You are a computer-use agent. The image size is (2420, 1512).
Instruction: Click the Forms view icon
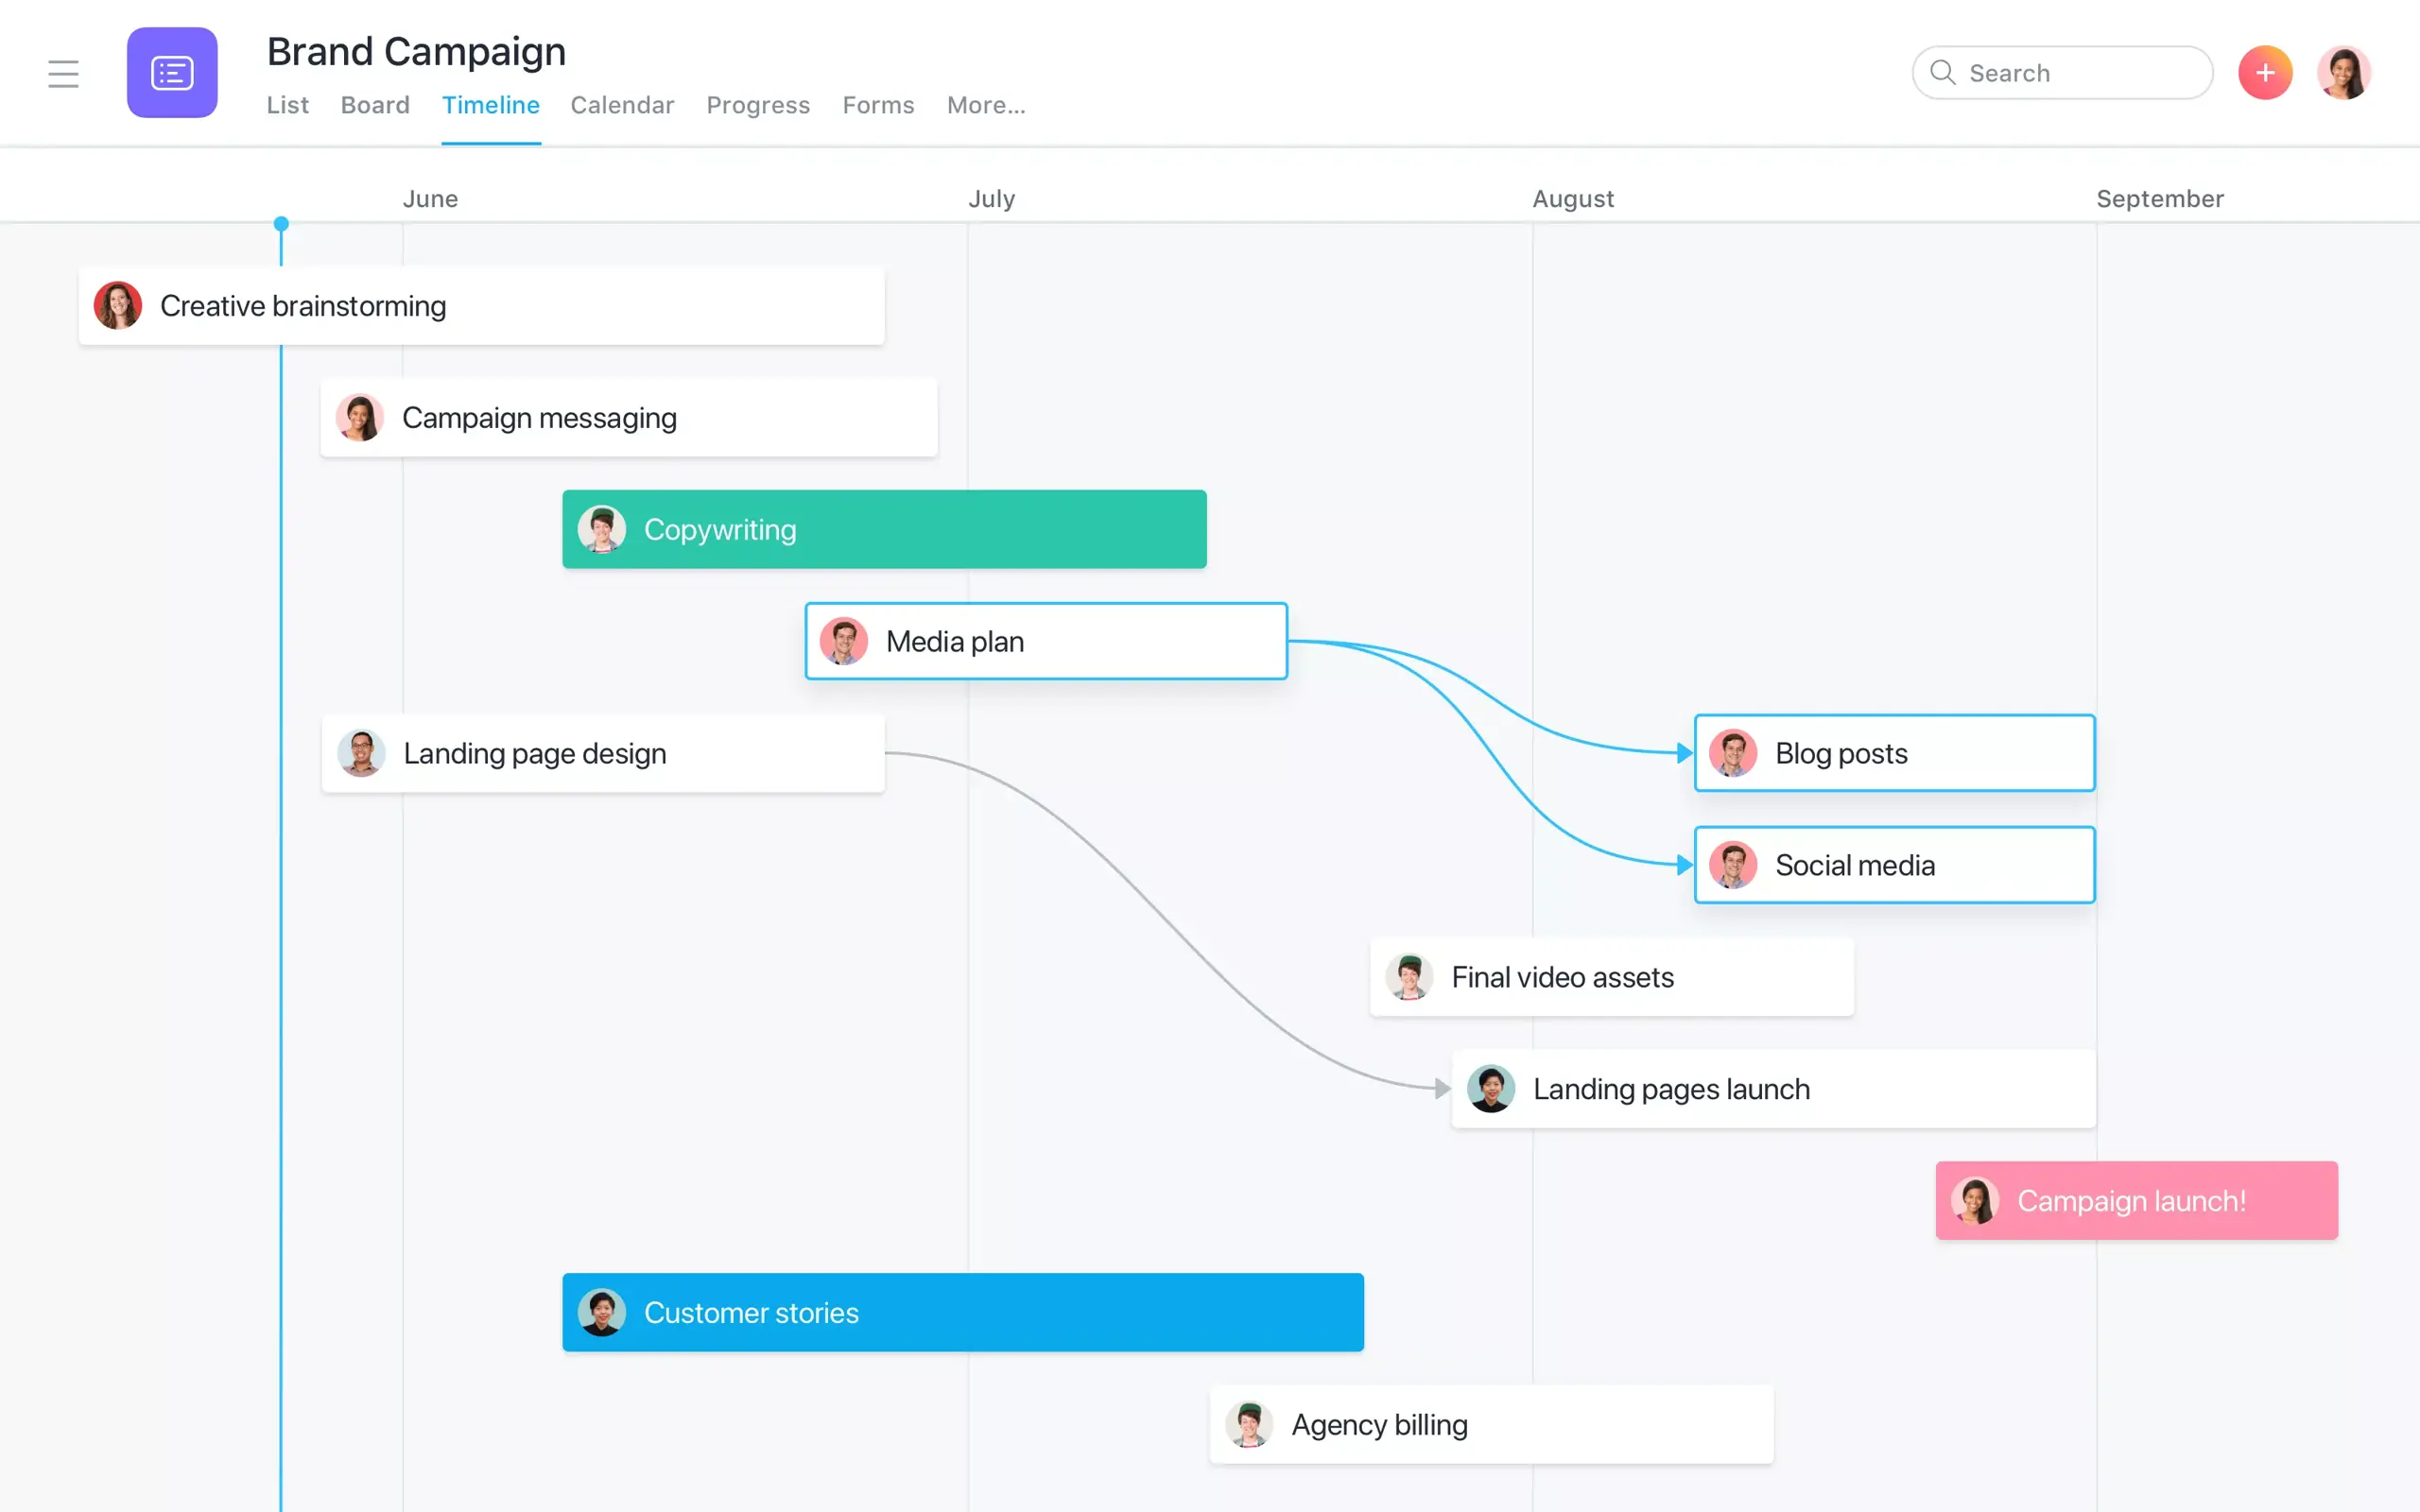[876, 105]
